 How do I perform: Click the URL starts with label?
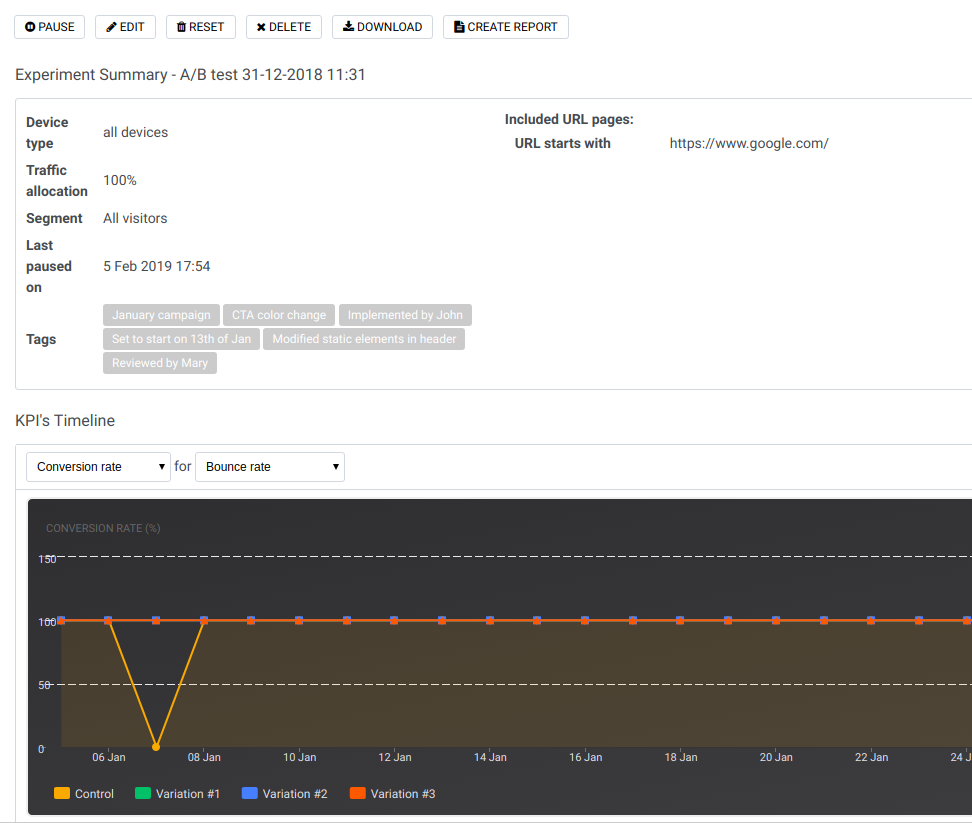click(562, 144)
